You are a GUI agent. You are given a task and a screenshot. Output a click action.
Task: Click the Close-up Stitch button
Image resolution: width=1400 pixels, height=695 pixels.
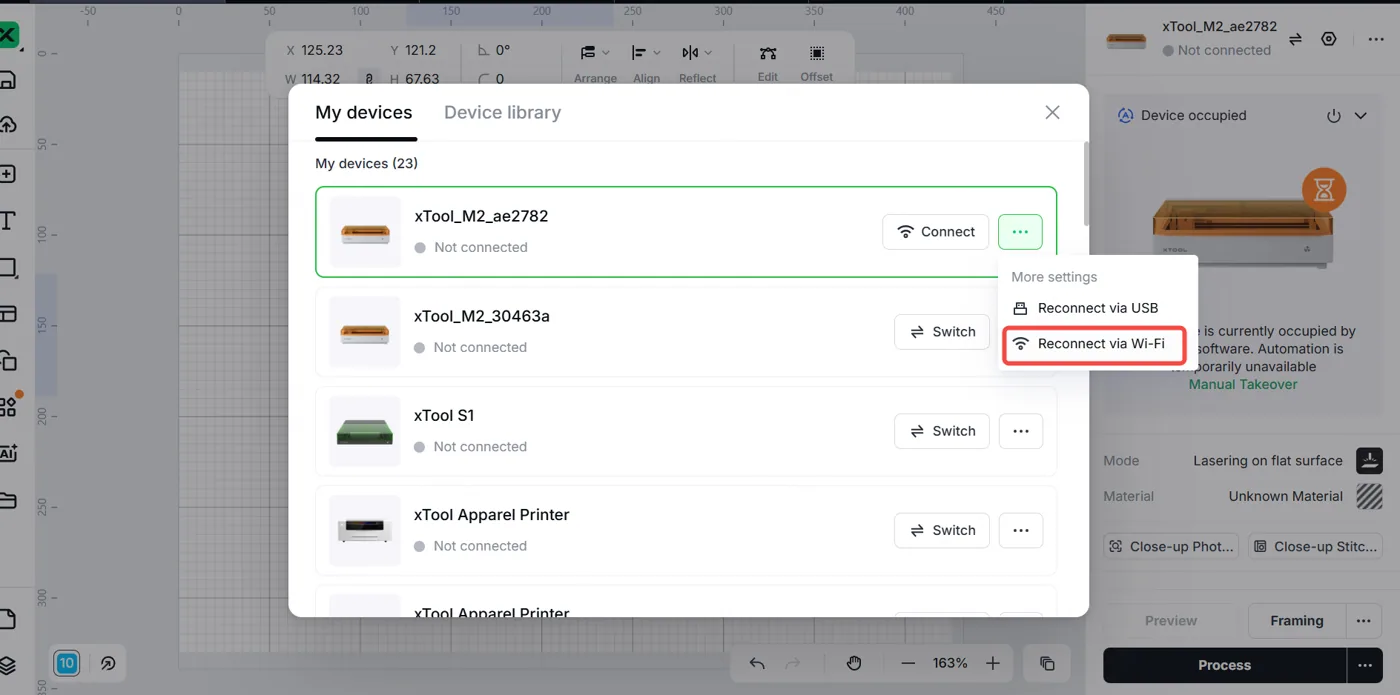point(1316,547)
